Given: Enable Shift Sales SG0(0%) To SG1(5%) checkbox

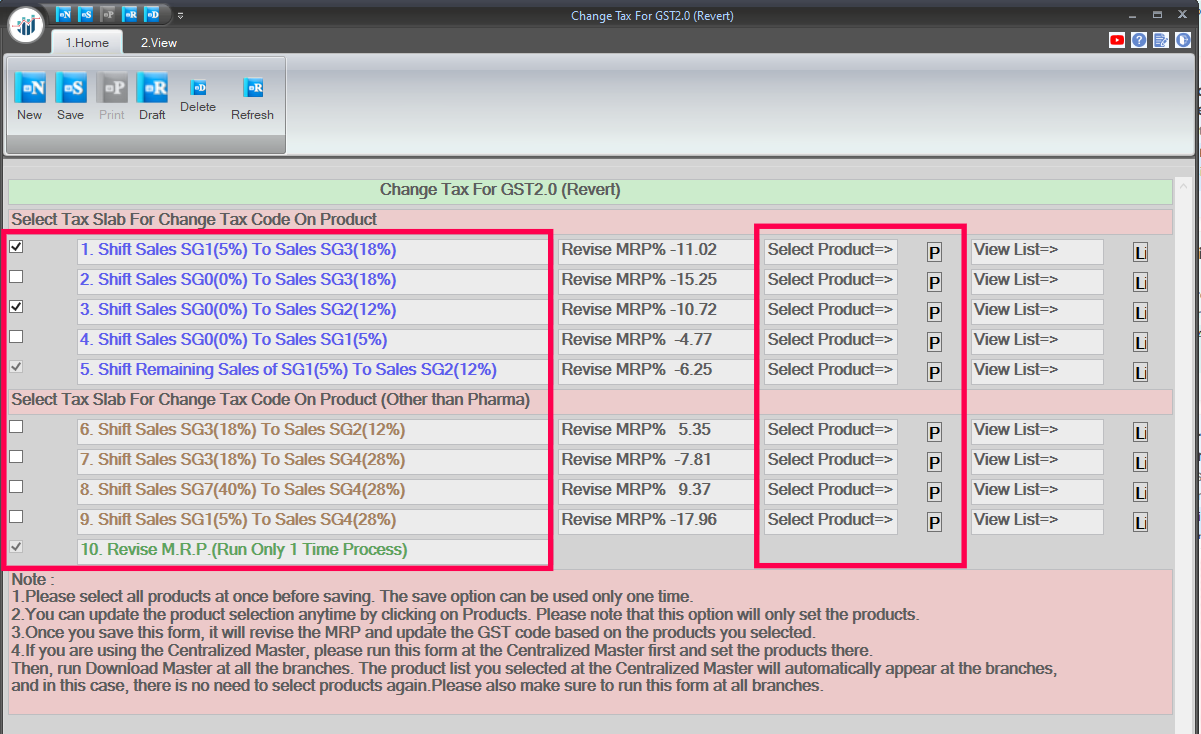Looking at the screenshot, I should click(x=16, y=336).
